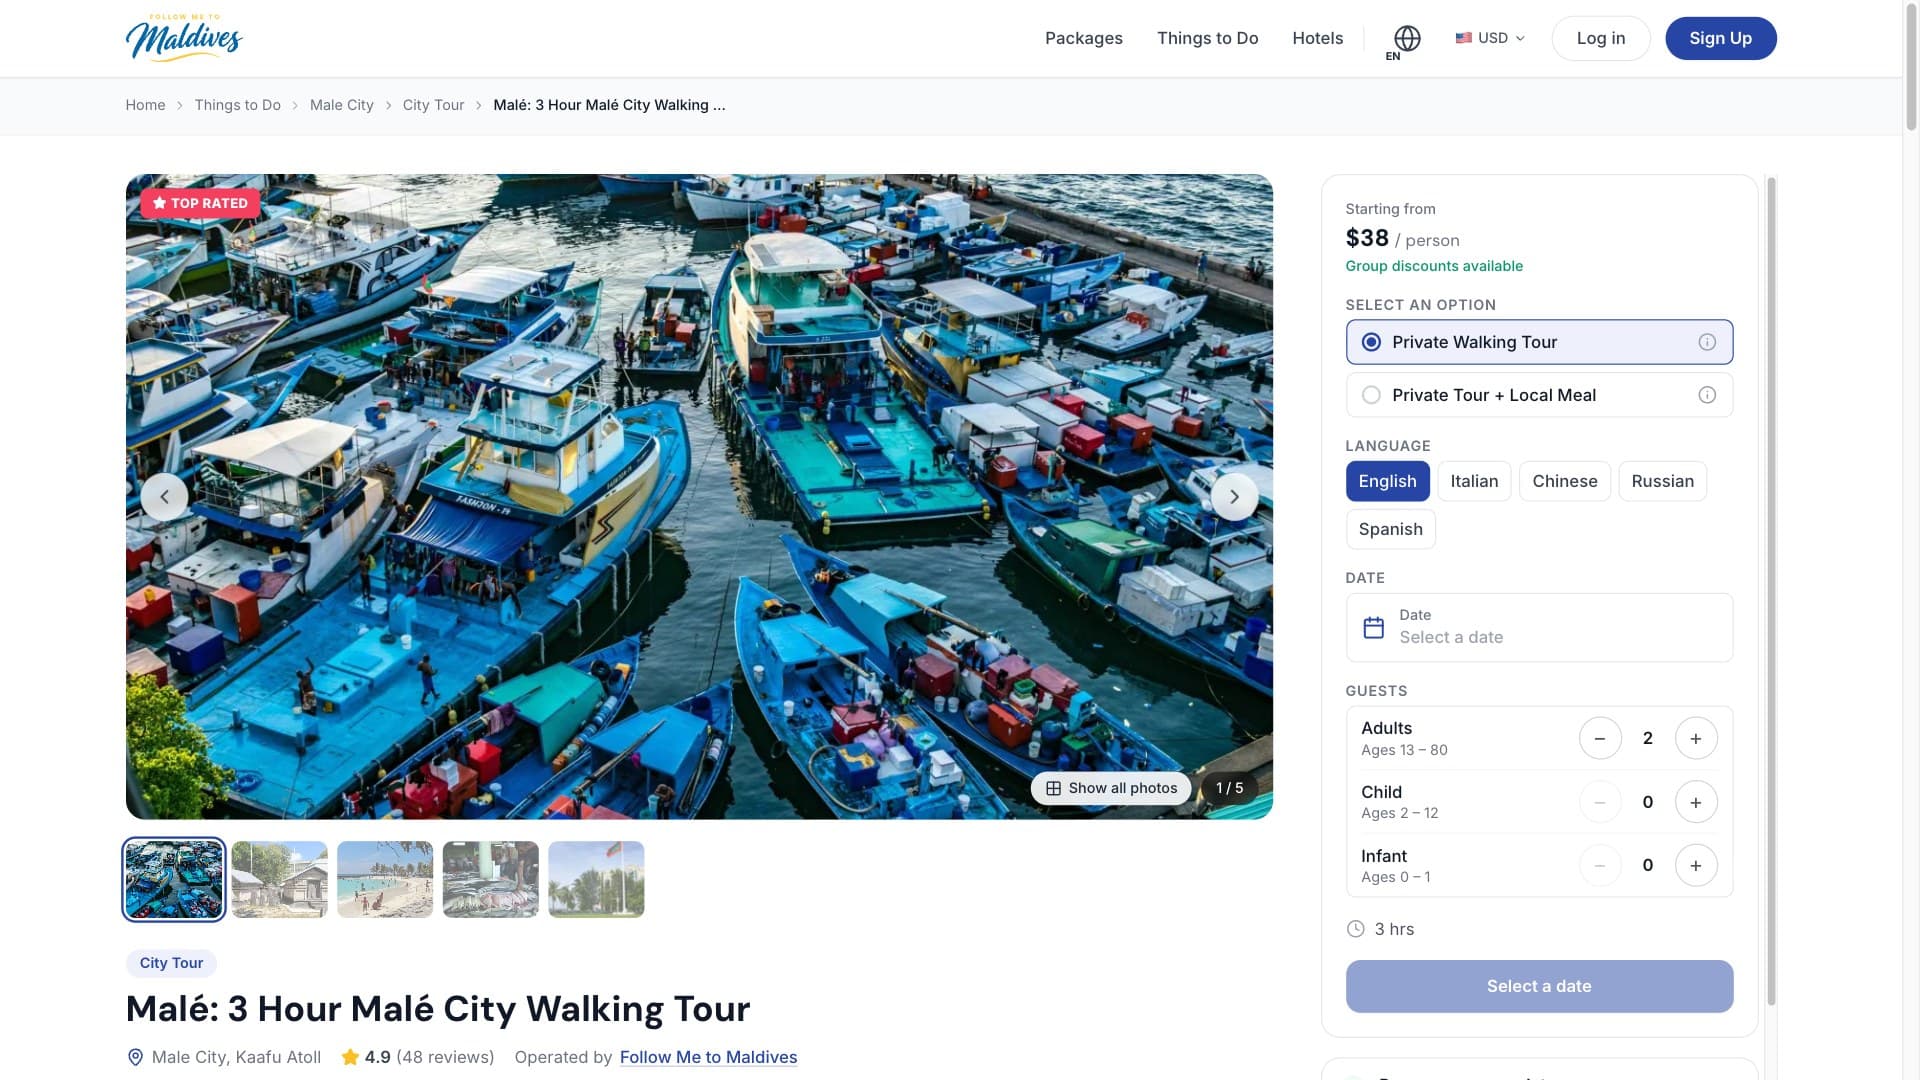Click the location pin icon near Male City
This screenshot has width=1920, height=1080.
(x=135, y=1057)
